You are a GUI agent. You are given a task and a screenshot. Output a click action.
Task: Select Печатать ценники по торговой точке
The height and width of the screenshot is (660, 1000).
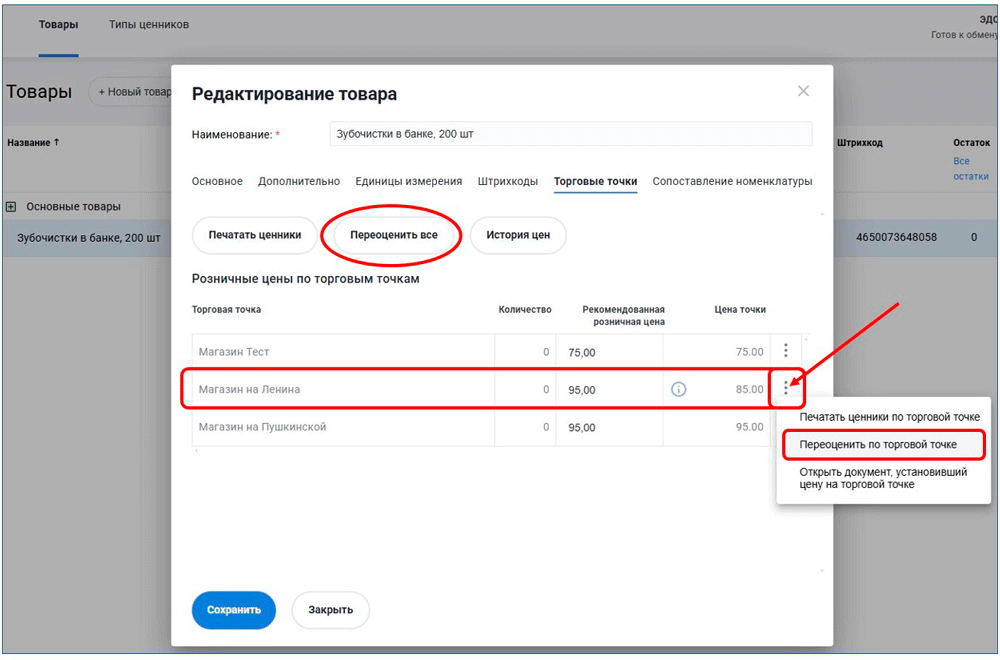(889, 417)
